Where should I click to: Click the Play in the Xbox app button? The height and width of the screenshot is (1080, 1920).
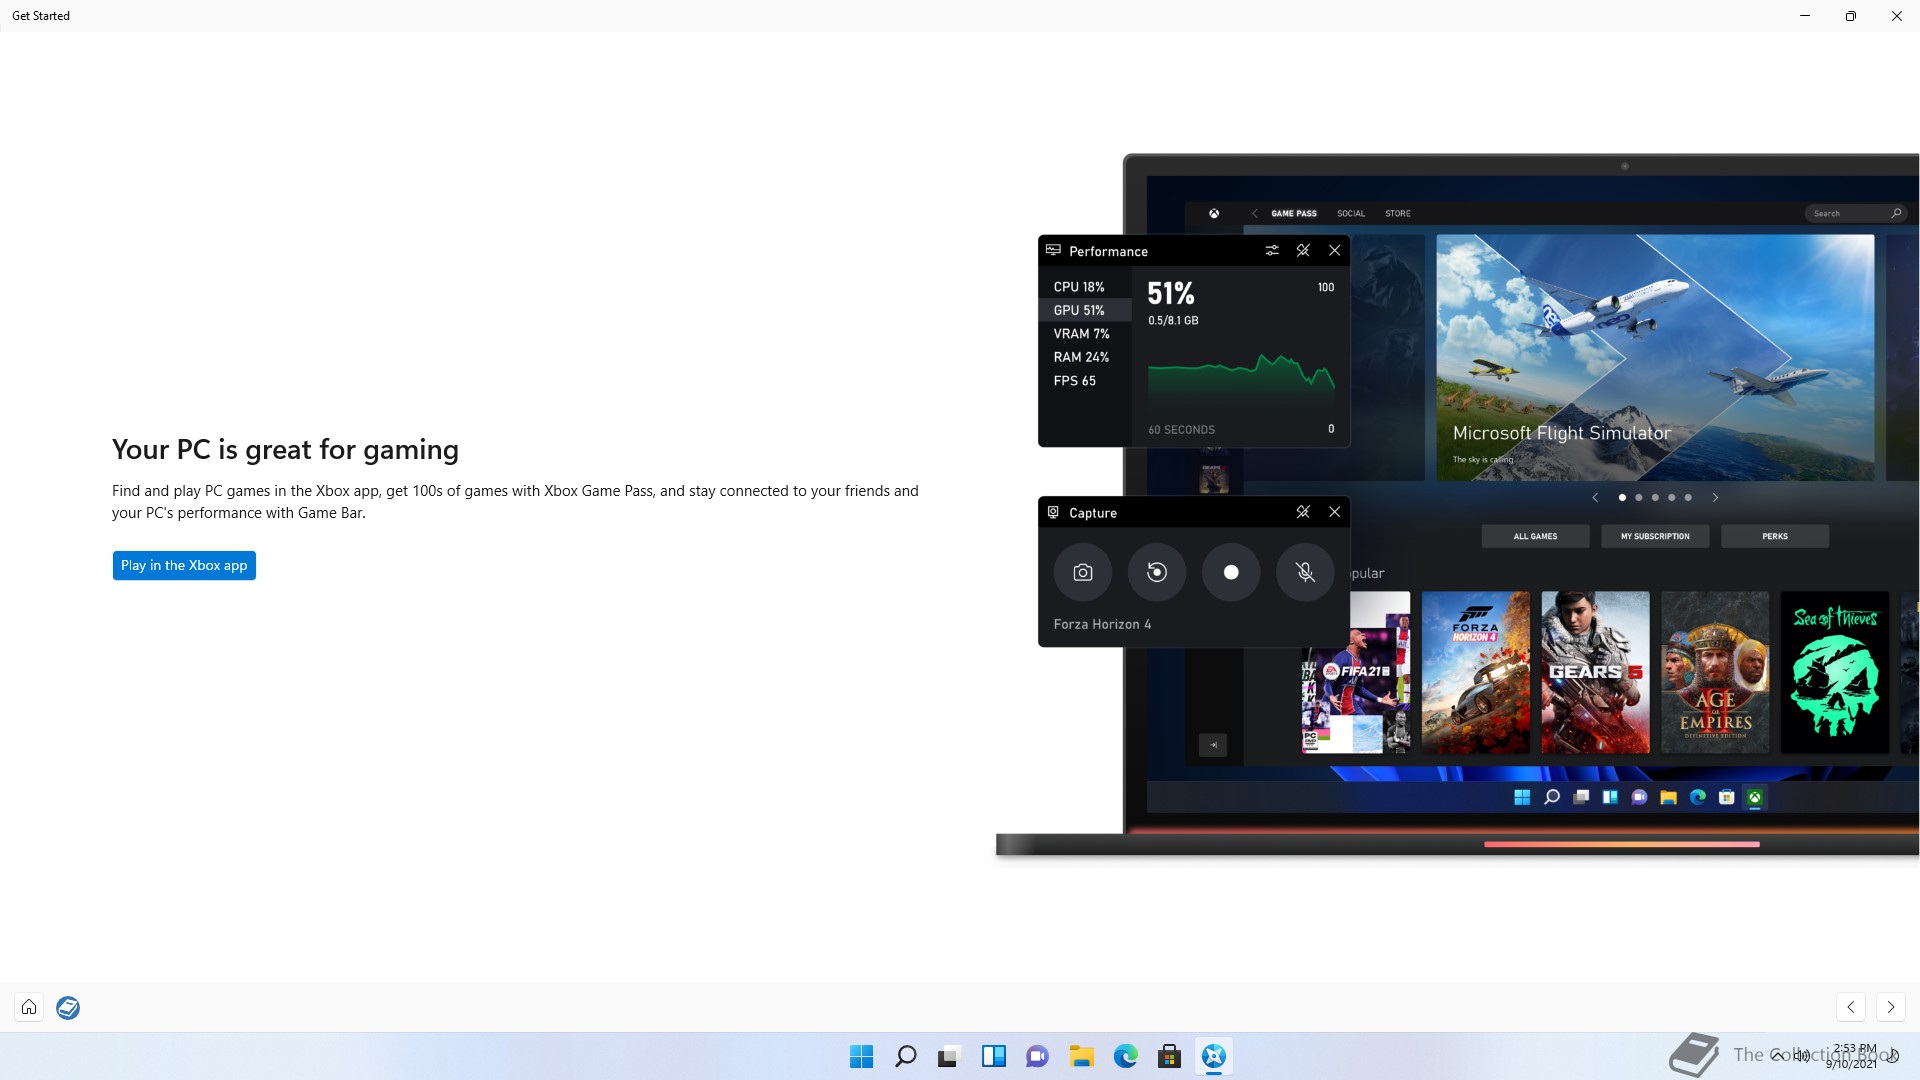184,565
